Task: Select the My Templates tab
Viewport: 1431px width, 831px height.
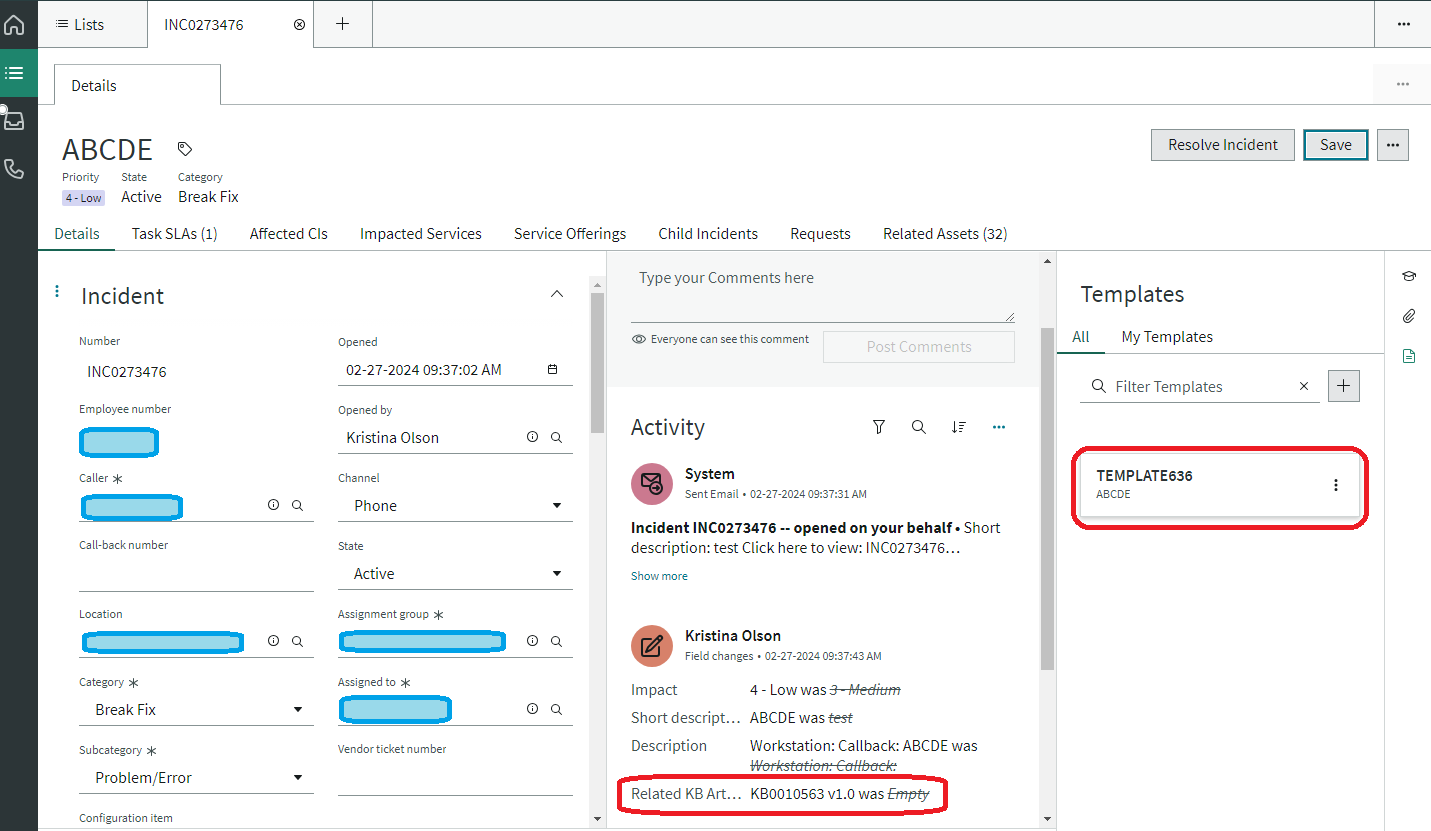Action: click(x=1166, y=337)
